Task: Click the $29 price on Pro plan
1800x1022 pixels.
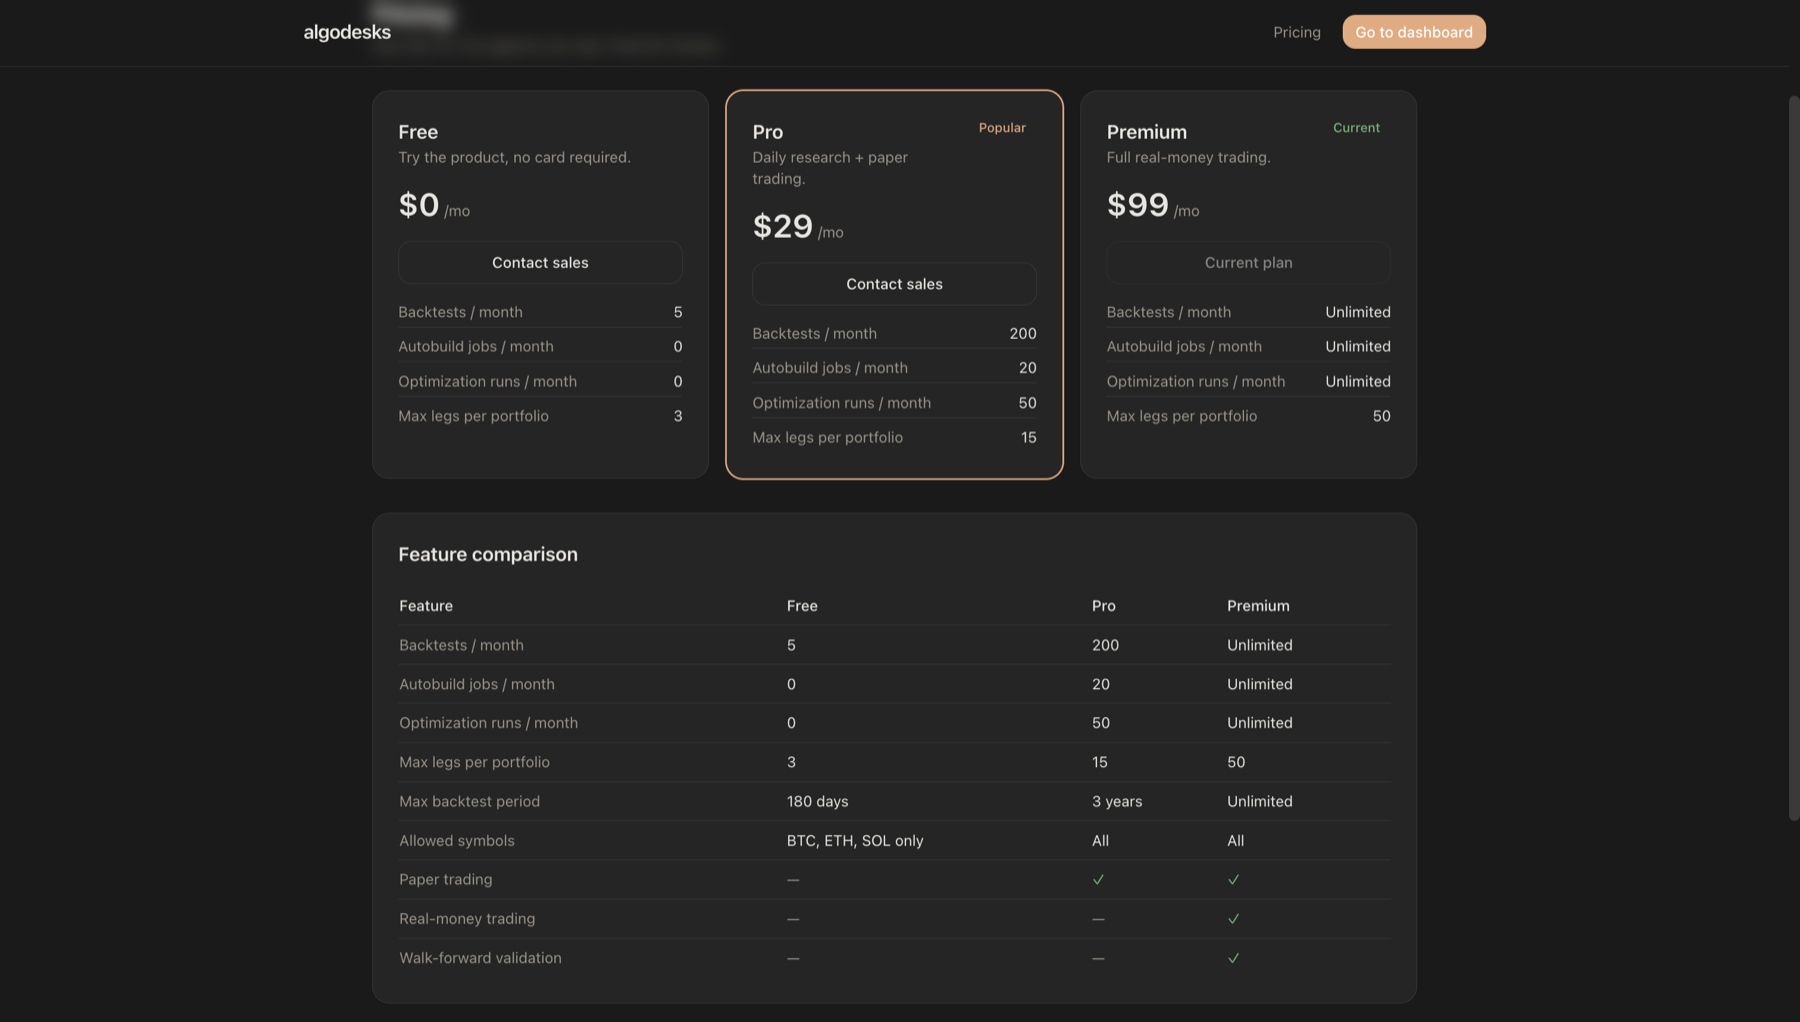Action: [x=782, y=226]
